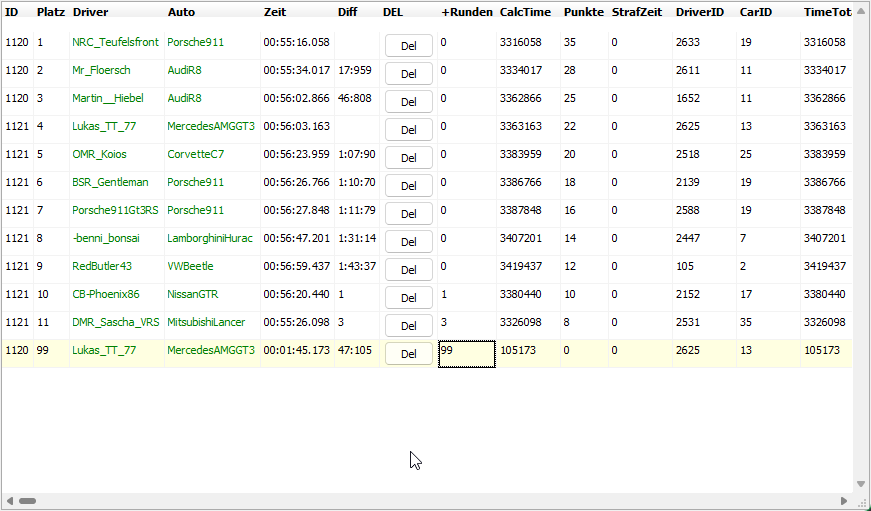Edit the +Runden field containing 99
This screenshot has height=511, width=871.
(x=466, y=354)
